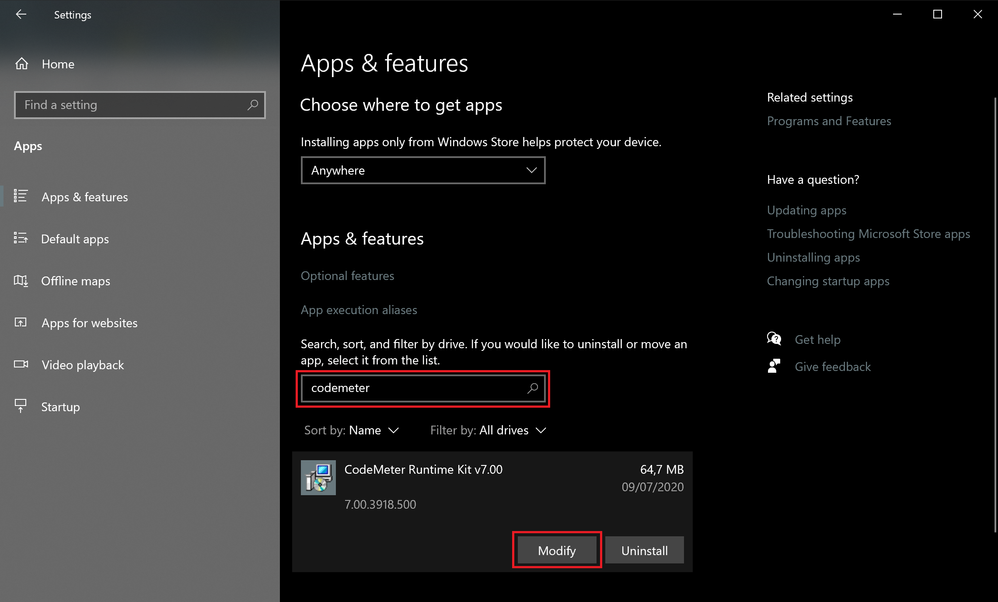Open Offline maps page
This screenshot has height=602, width=998.
75,281
